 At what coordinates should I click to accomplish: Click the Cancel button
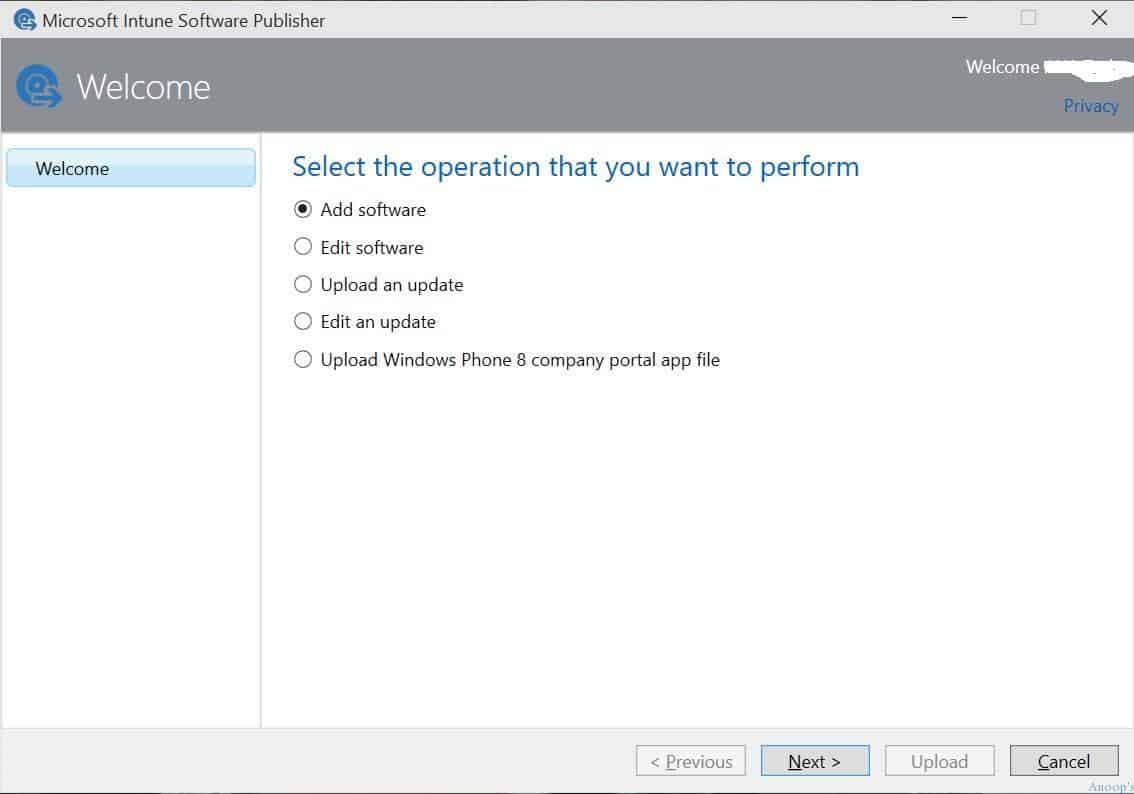tap(1064, 761)
